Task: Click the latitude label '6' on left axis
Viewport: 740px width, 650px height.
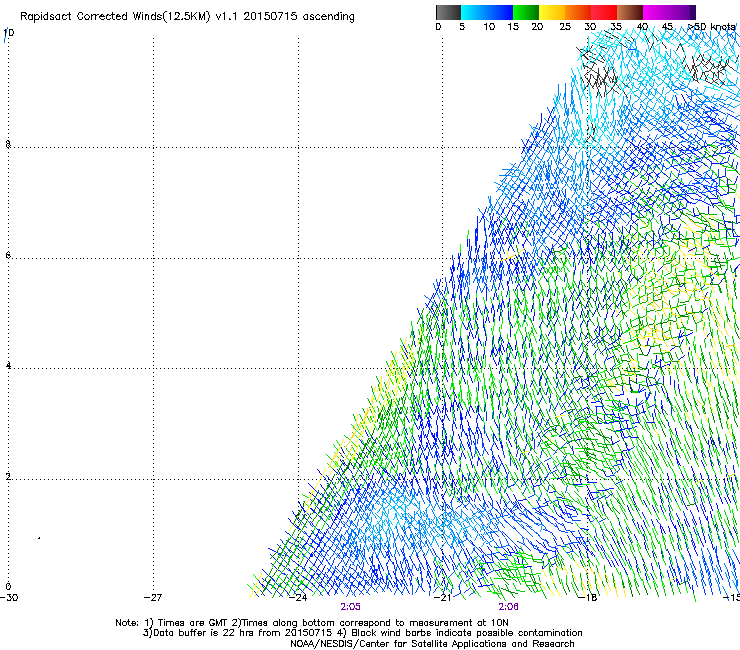Action: coord(8,255)
